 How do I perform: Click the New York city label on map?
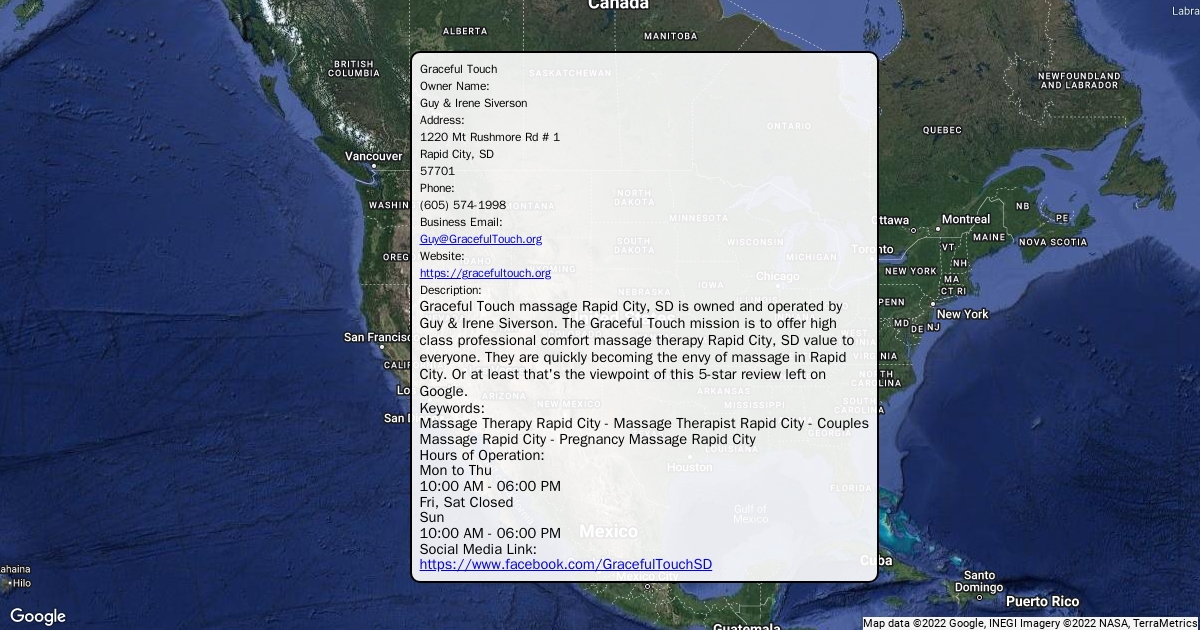[962, 314]
